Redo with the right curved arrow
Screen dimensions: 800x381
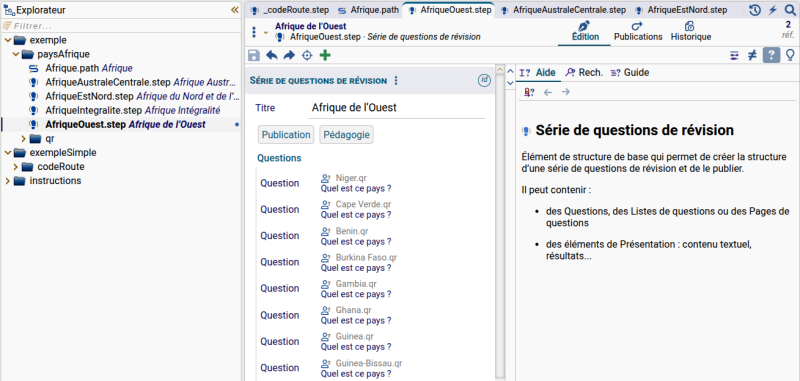pos(289,55)
